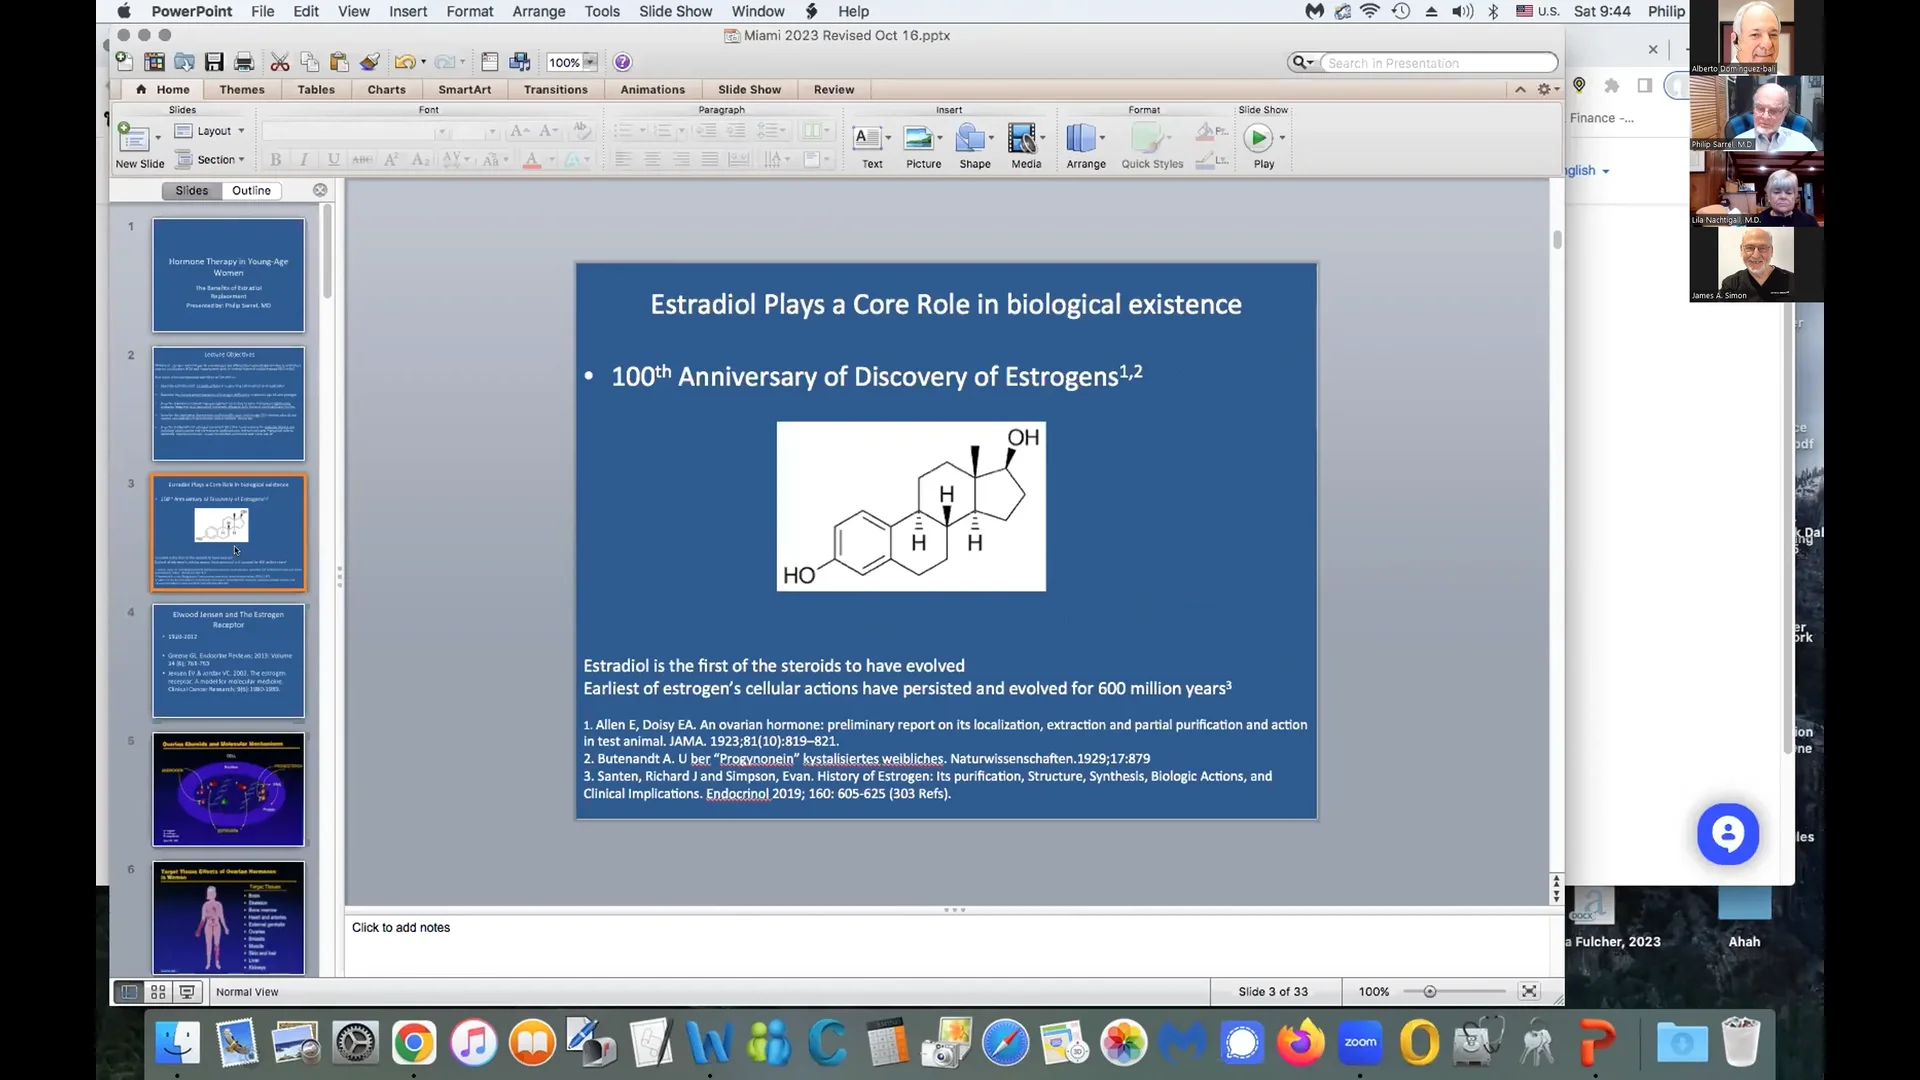Image resolution: width=1920 pixels, height=1080 pixels.
Task: Open the Themes ribbon tab
Action: (242, 89)
